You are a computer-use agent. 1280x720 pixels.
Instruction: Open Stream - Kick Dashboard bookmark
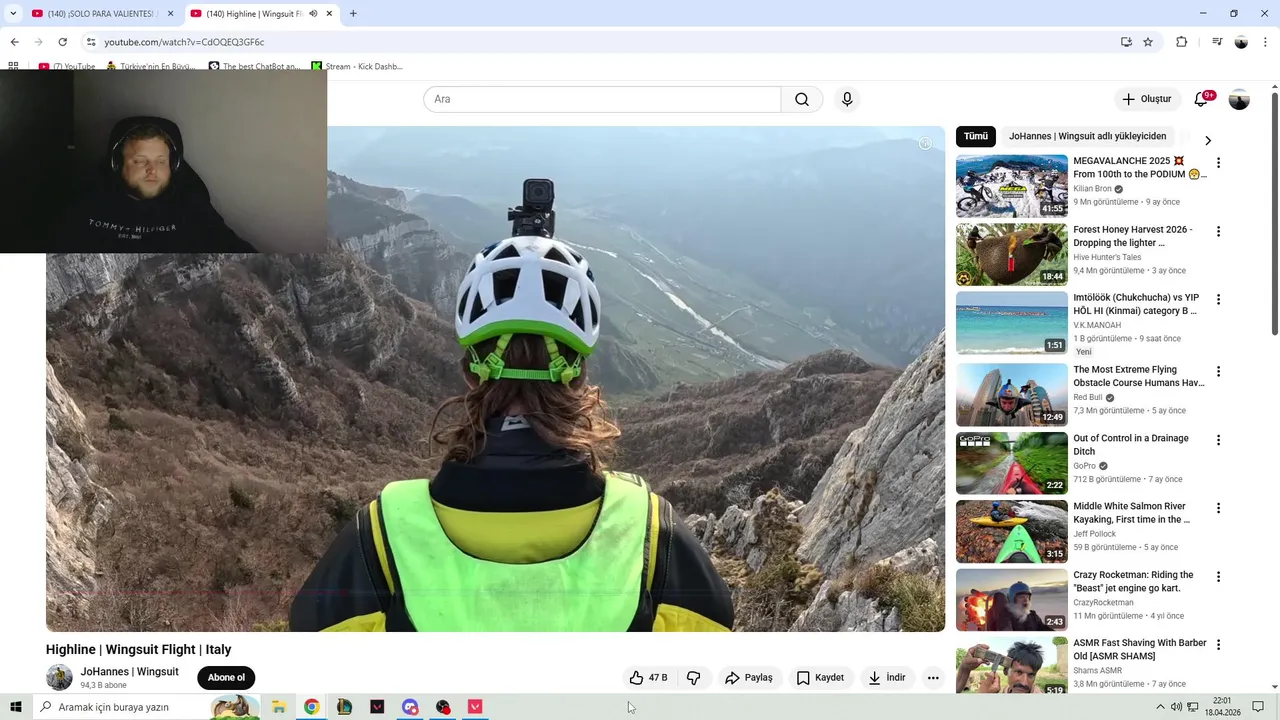[x=356, y=66]
